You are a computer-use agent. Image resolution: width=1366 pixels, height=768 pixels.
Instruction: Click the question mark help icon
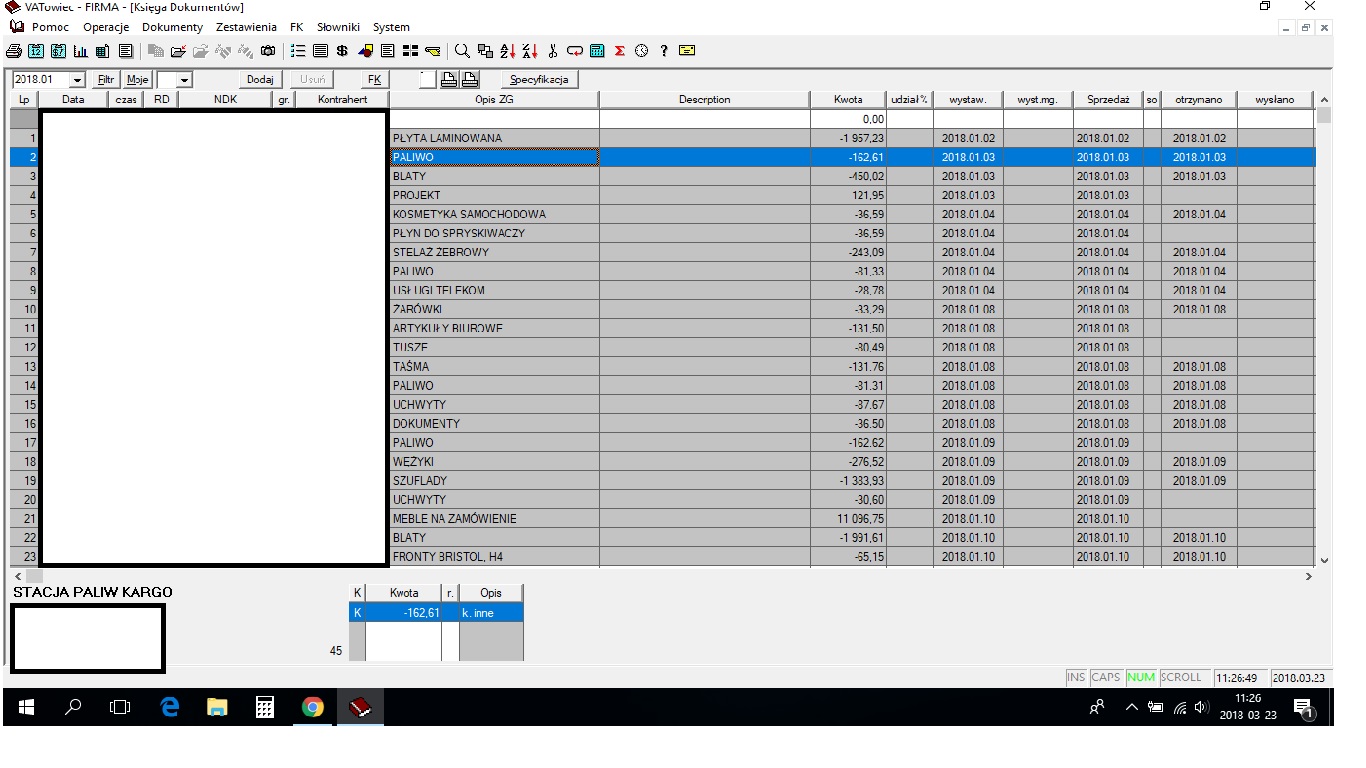coord(664,51)
